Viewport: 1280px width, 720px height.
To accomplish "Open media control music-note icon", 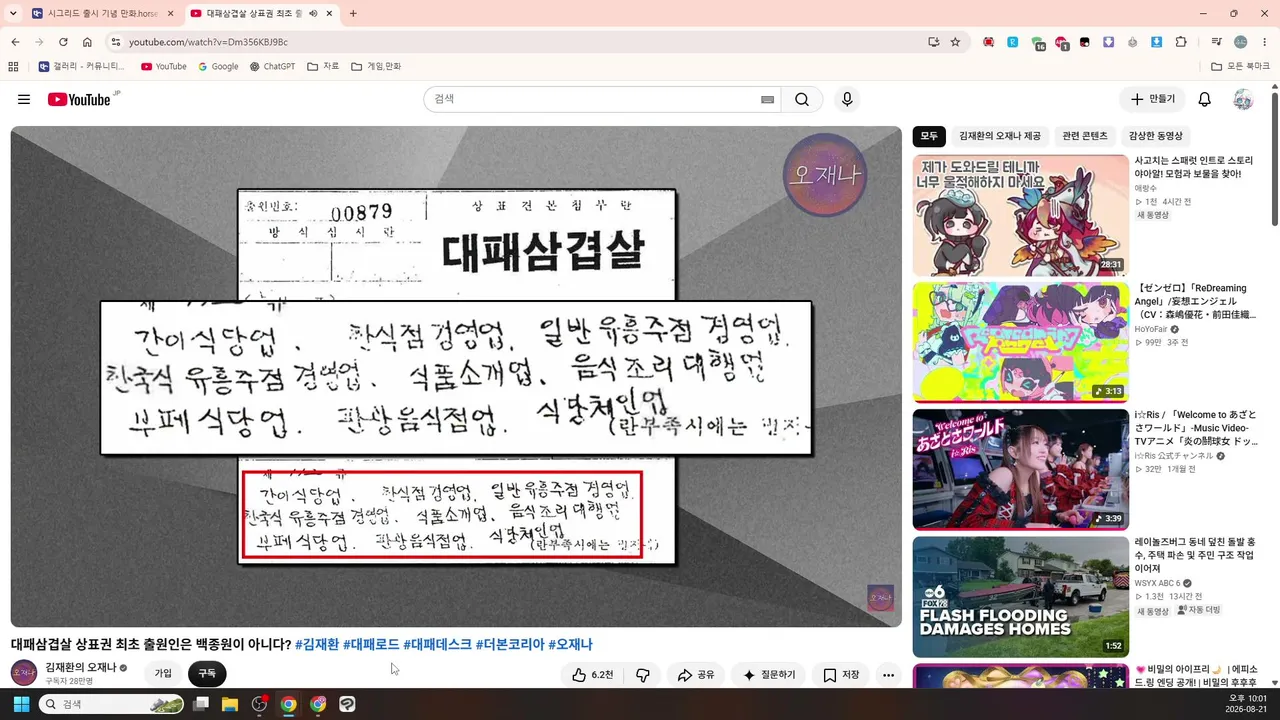I will click(x=1216, y=42).
